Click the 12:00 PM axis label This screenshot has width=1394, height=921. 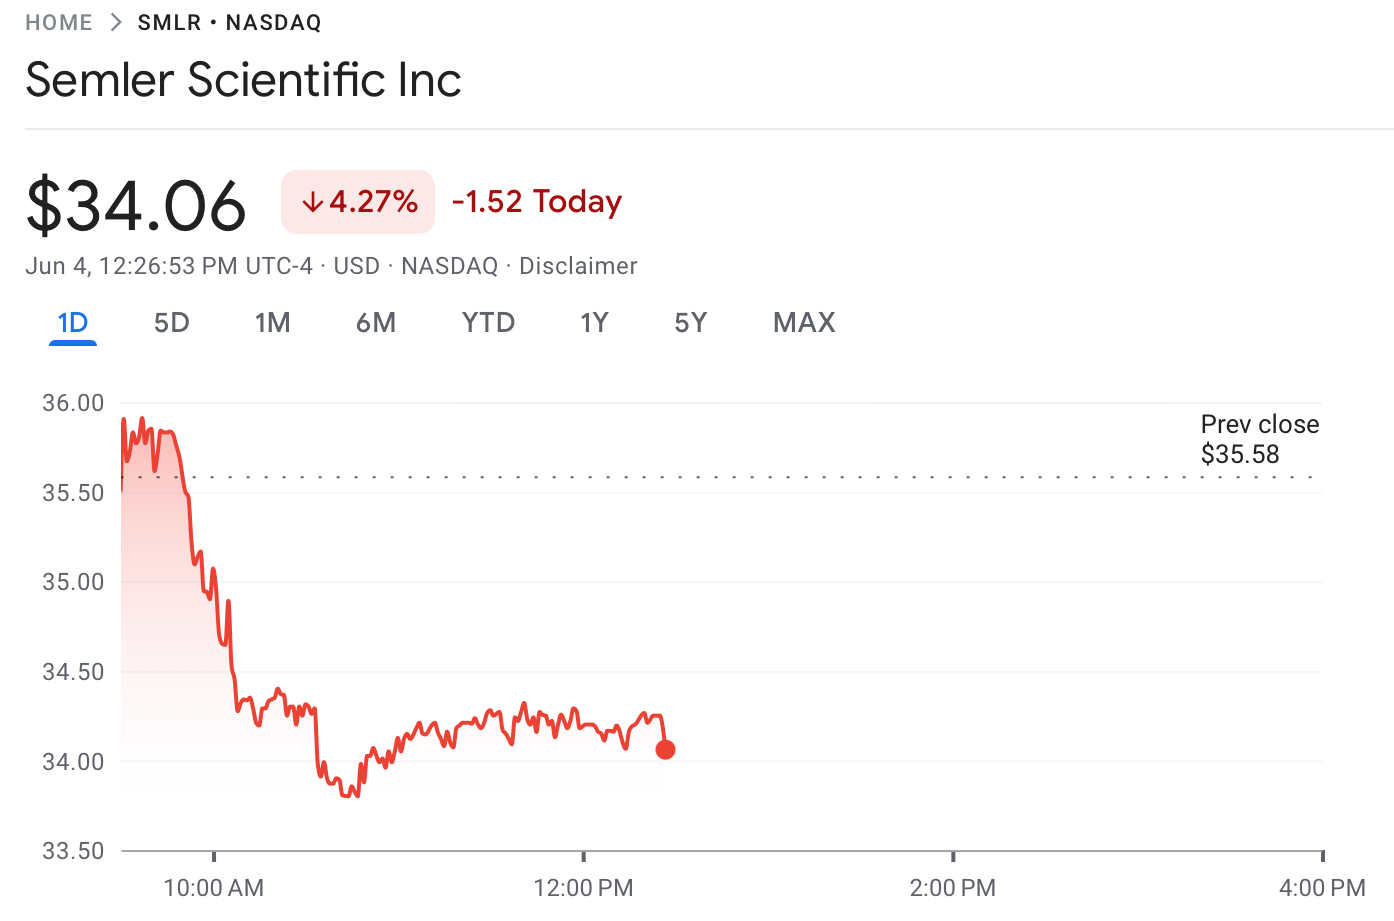click(x=583, y=888)
